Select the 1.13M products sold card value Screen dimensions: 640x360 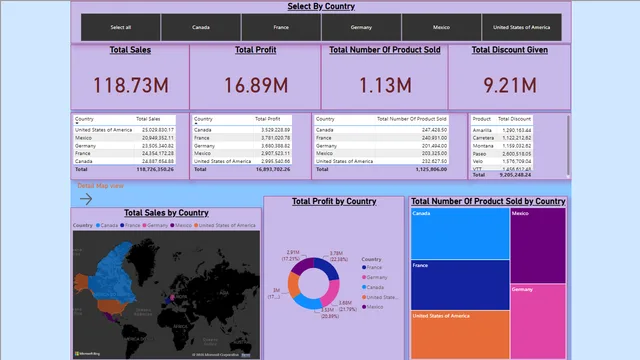[385, 86]
